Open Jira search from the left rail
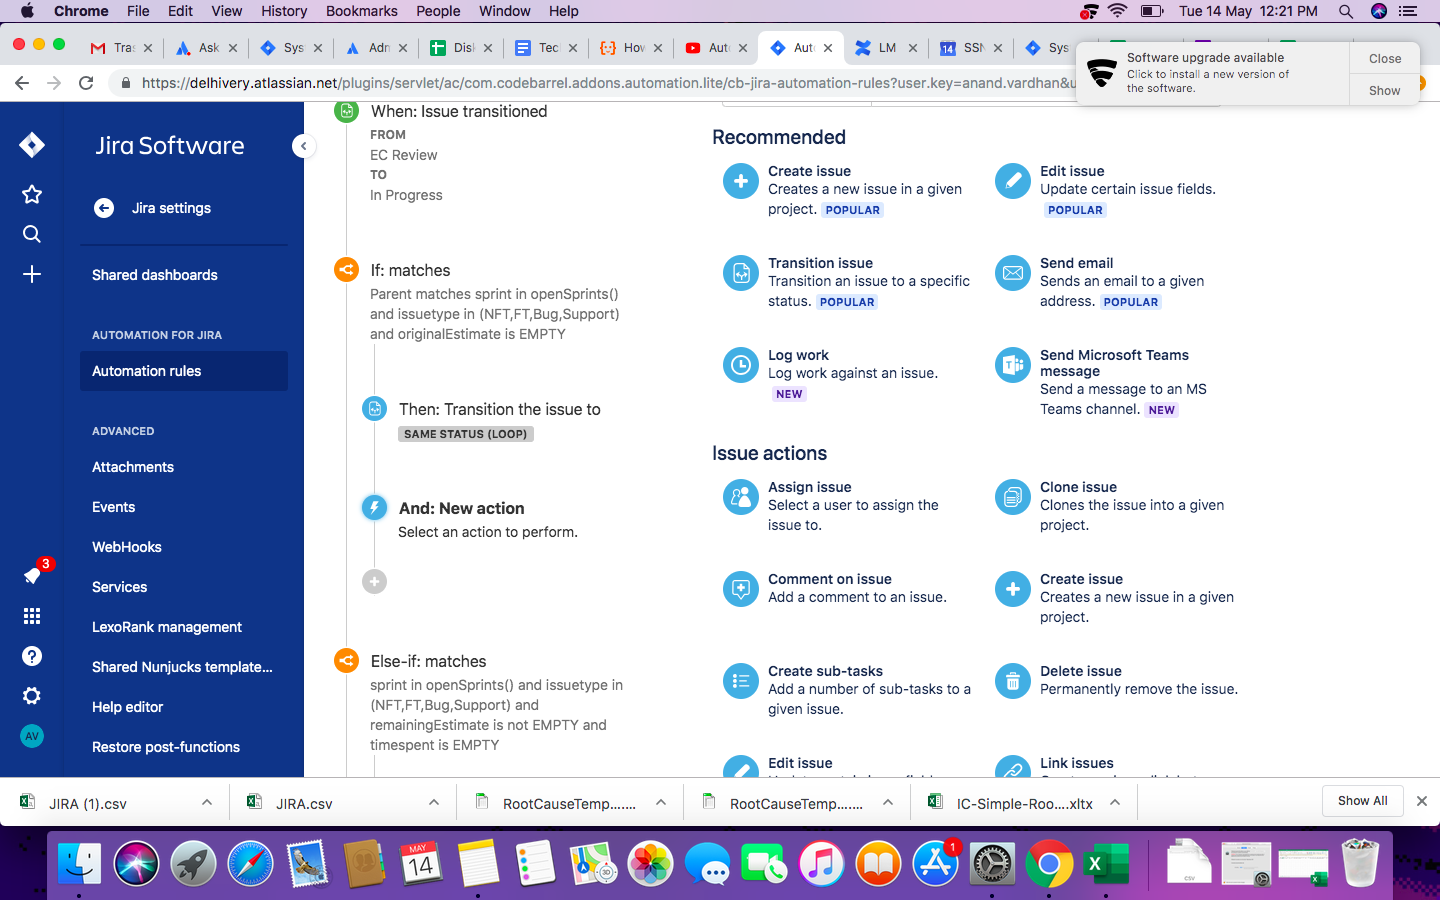Image resolution: width=1440 pixels, height=900 pixels. 32,234
